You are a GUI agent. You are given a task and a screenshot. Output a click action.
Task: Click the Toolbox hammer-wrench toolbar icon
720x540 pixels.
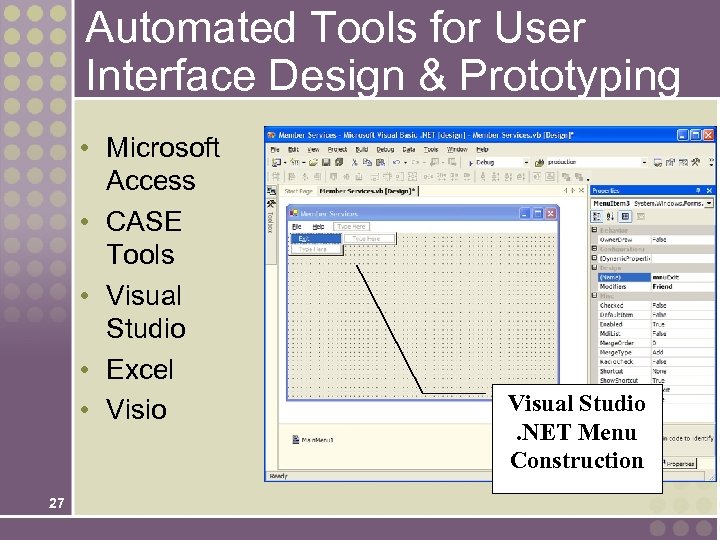pos(696,162)
